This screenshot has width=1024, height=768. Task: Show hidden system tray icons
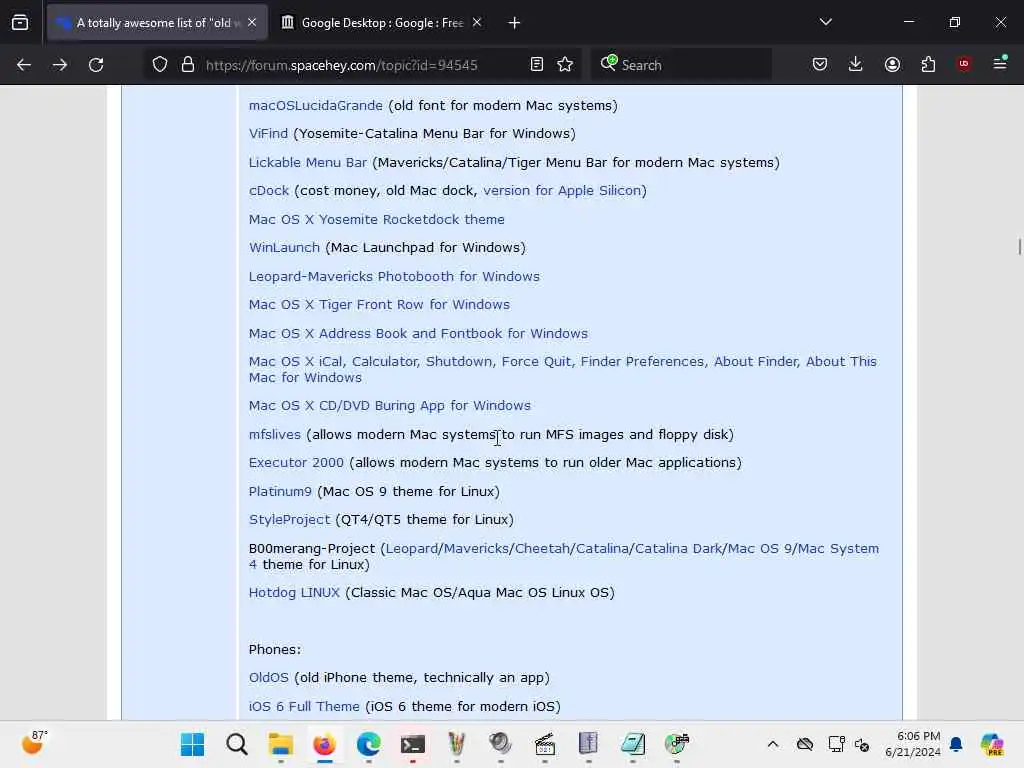tap(773, 744)
